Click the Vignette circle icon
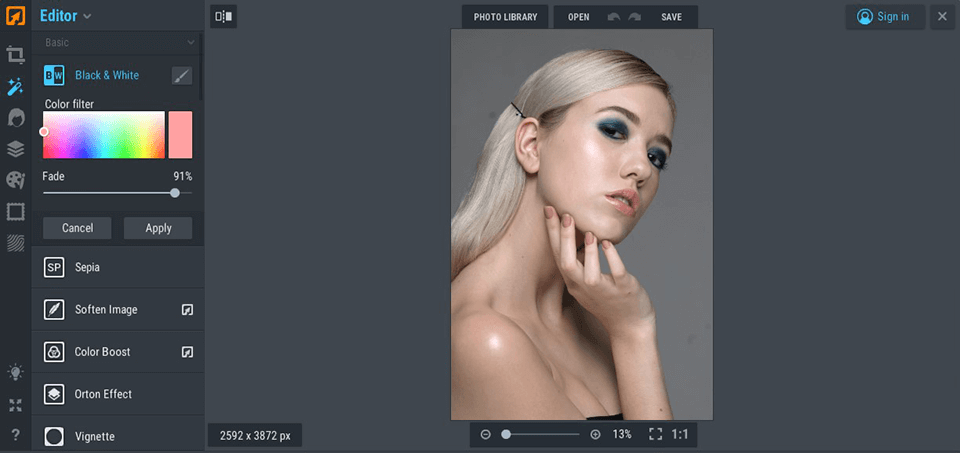Image resolution: width=960 pixels, height=453 pixels. (x=54, y=436)
